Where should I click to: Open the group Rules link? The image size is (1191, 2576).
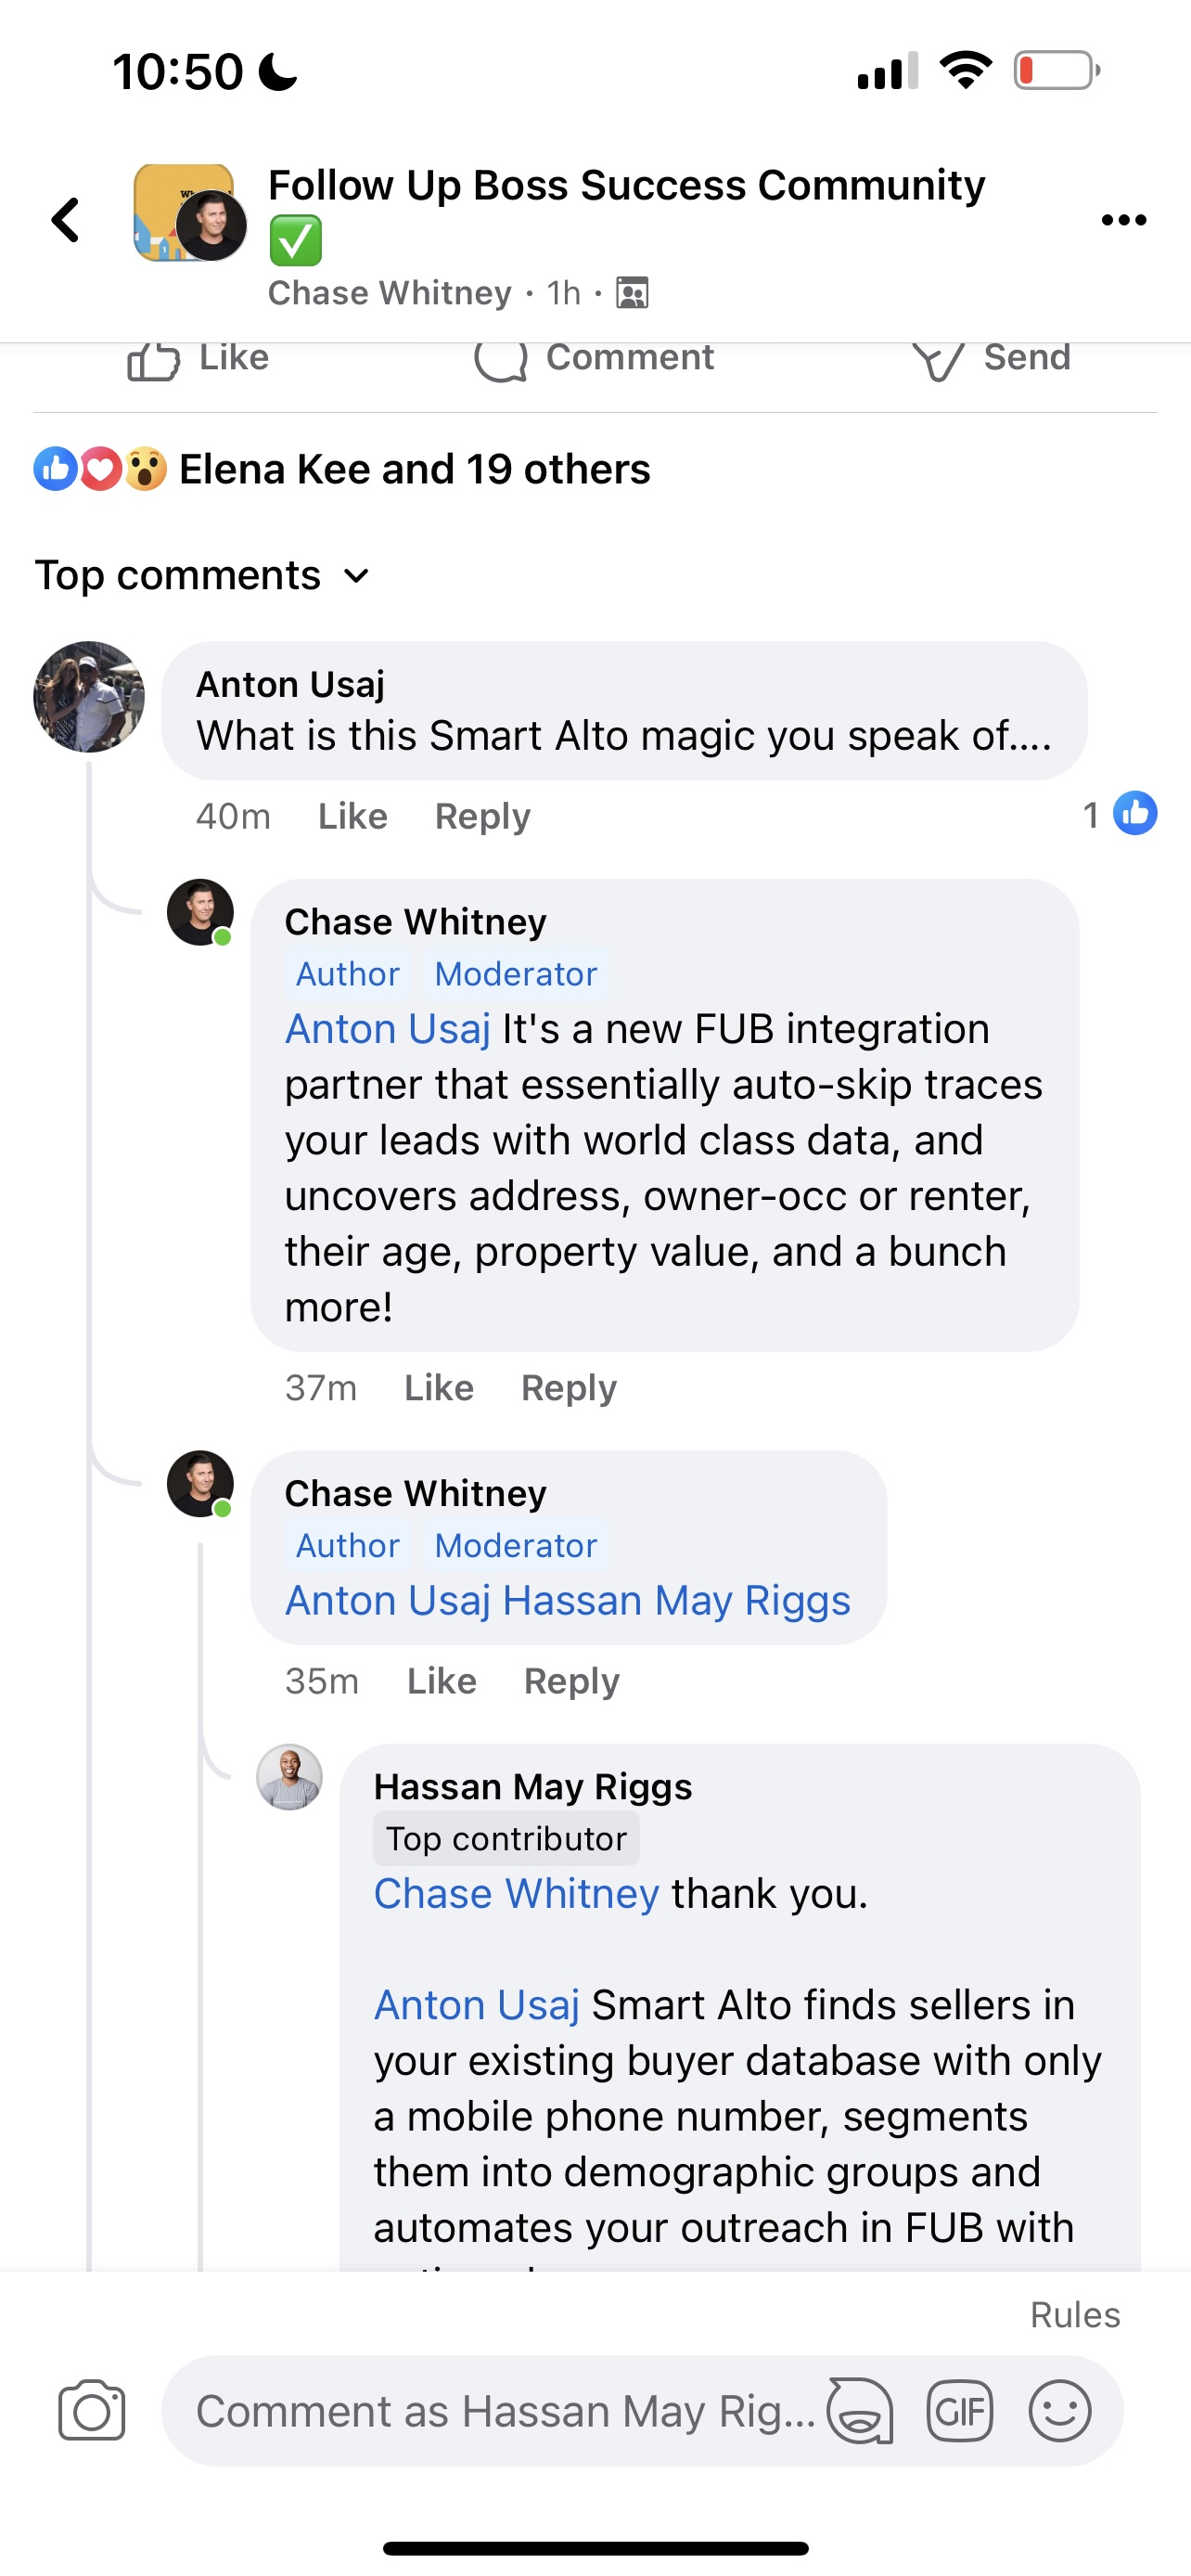click(x=1074, y=2315)
